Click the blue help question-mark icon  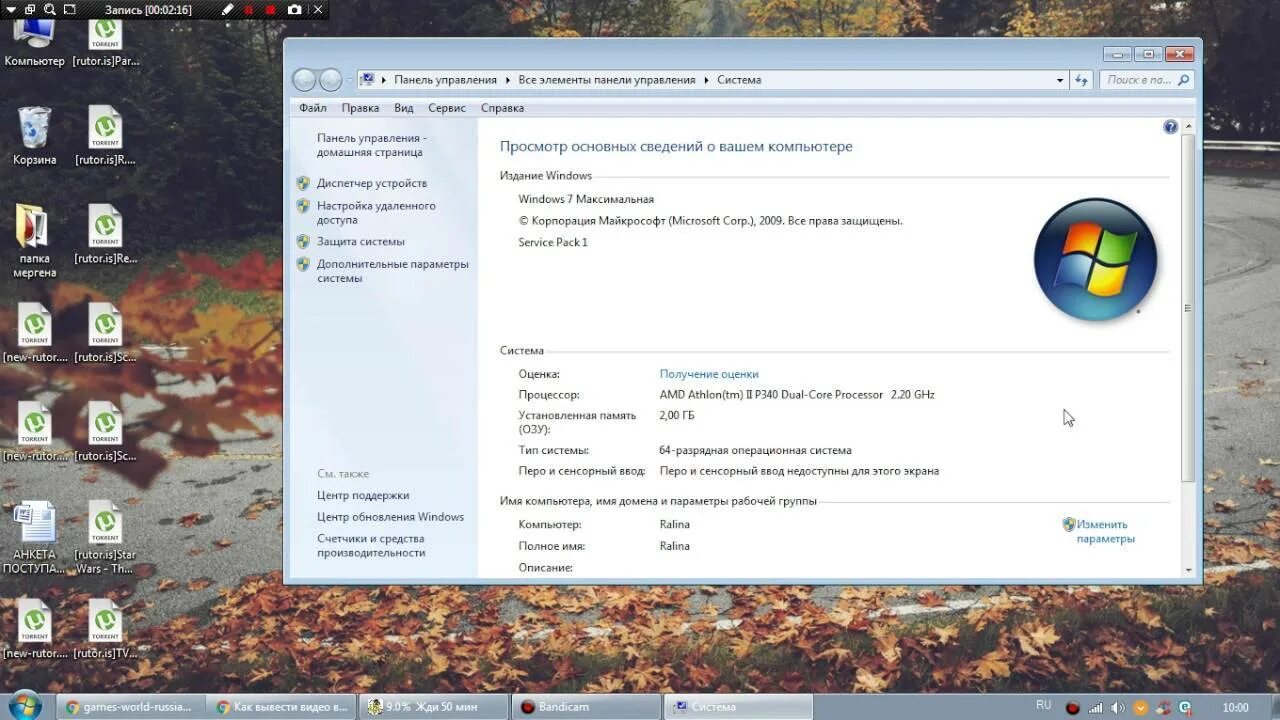[1170, 127]
